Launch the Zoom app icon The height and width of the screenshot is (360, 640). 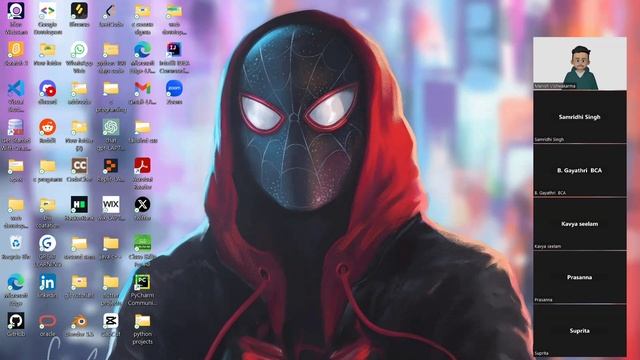click(x=174, y=89)
